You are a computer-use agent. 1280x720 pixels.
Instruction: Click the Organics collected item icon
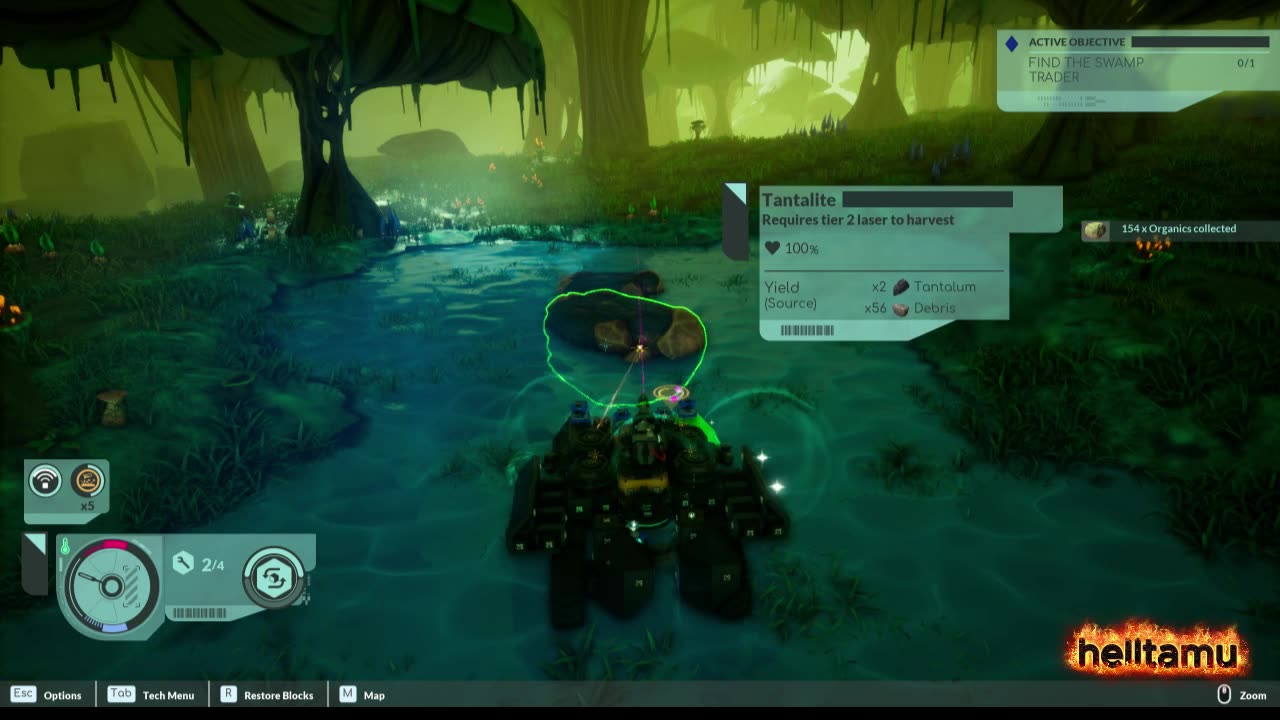(1096, 230)
